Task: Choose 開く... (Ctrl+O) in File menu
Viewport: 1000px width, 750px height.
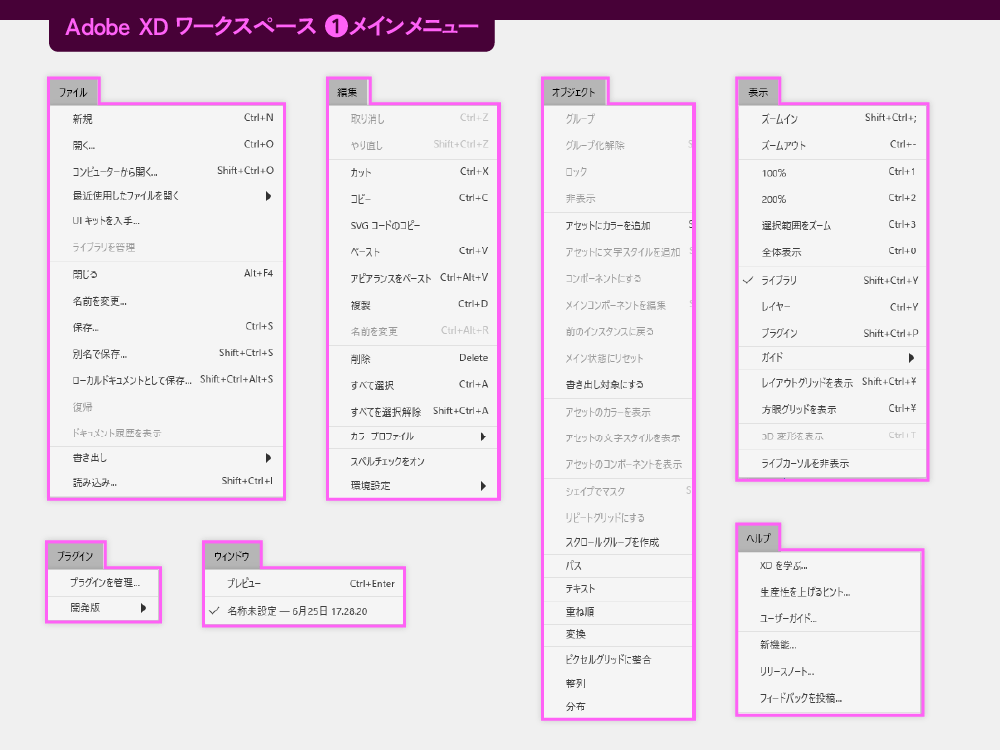Action: coord(166,145)
